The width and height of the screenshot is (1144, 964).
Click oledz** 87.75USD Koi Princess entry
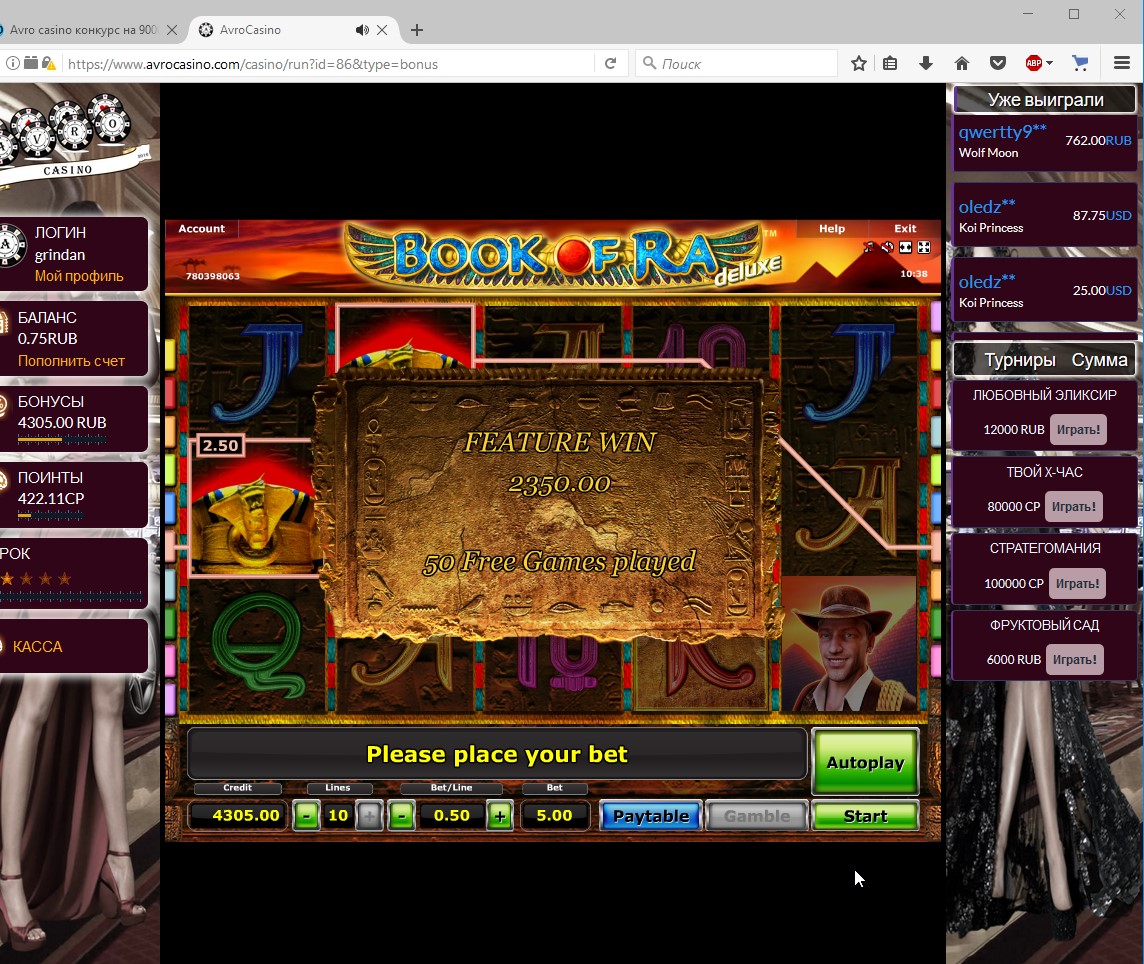coord(1044,217)
